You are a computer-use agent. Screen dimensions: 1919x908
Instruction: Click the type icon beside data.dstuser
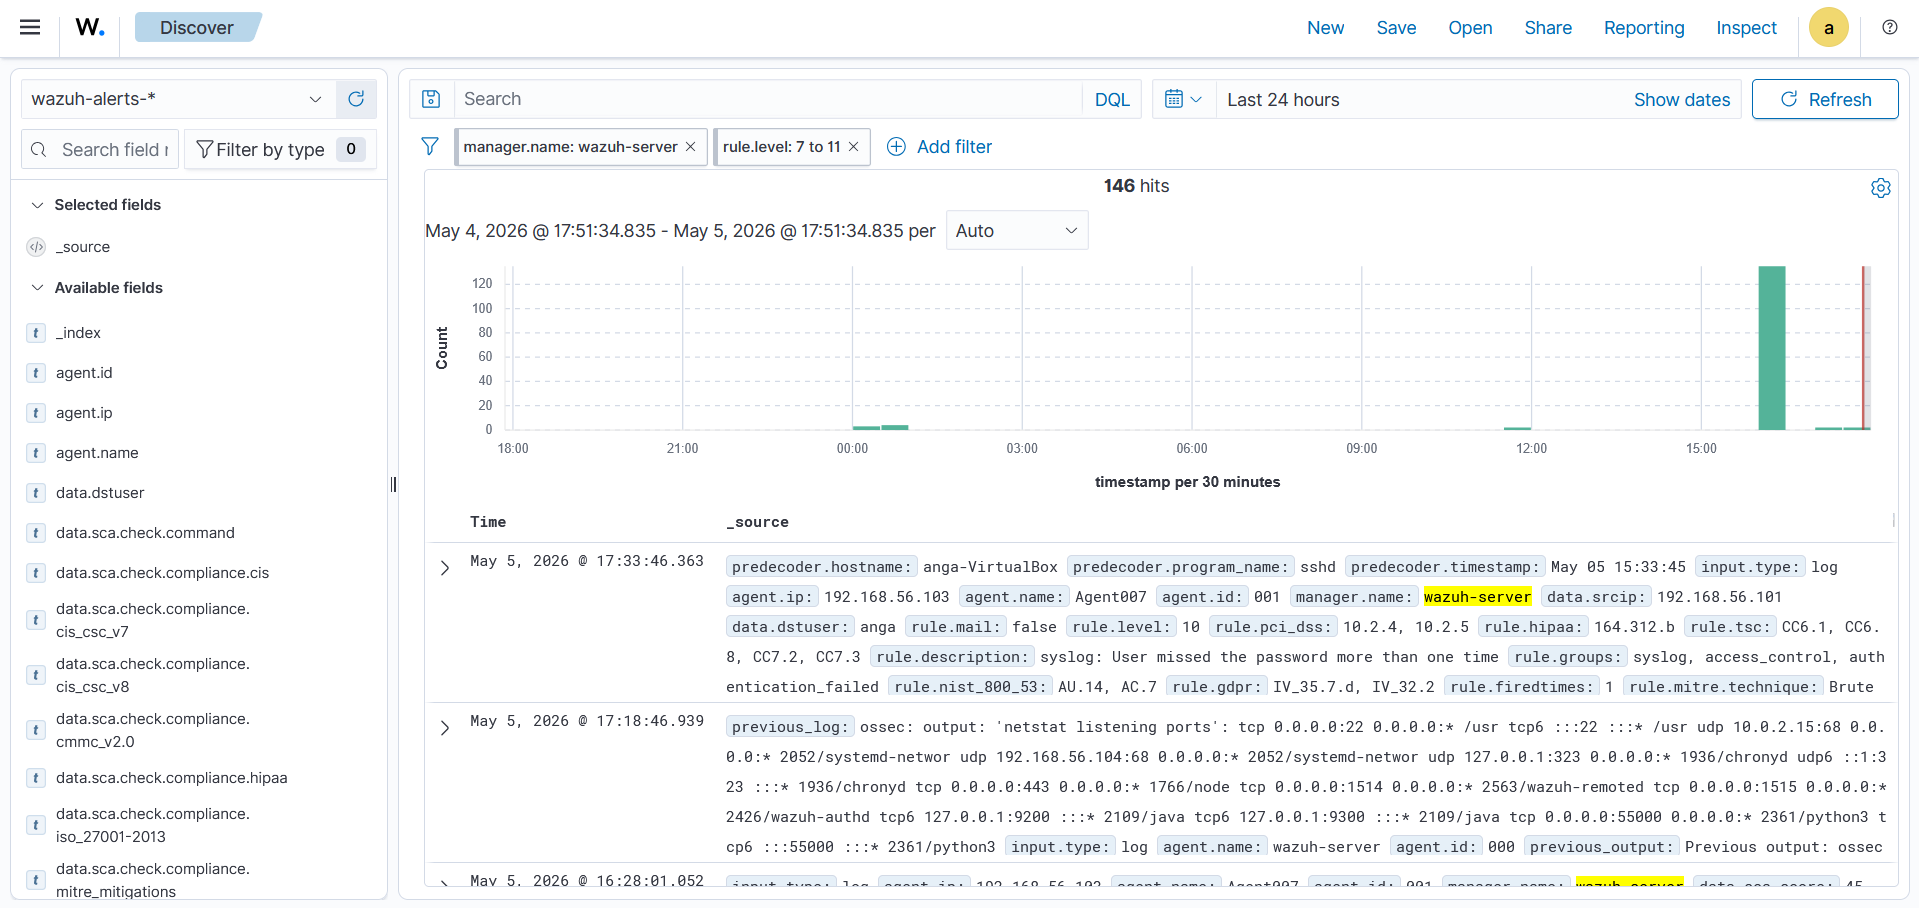(x=36, y=493)
